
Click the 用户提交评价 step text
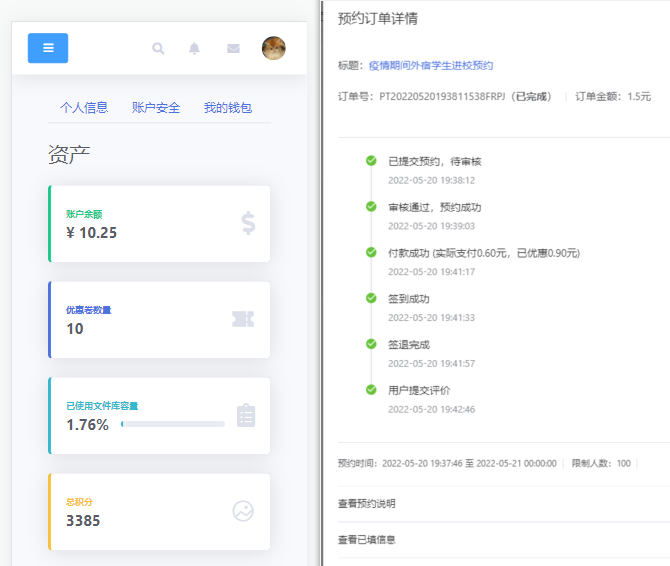click(419, 390)
